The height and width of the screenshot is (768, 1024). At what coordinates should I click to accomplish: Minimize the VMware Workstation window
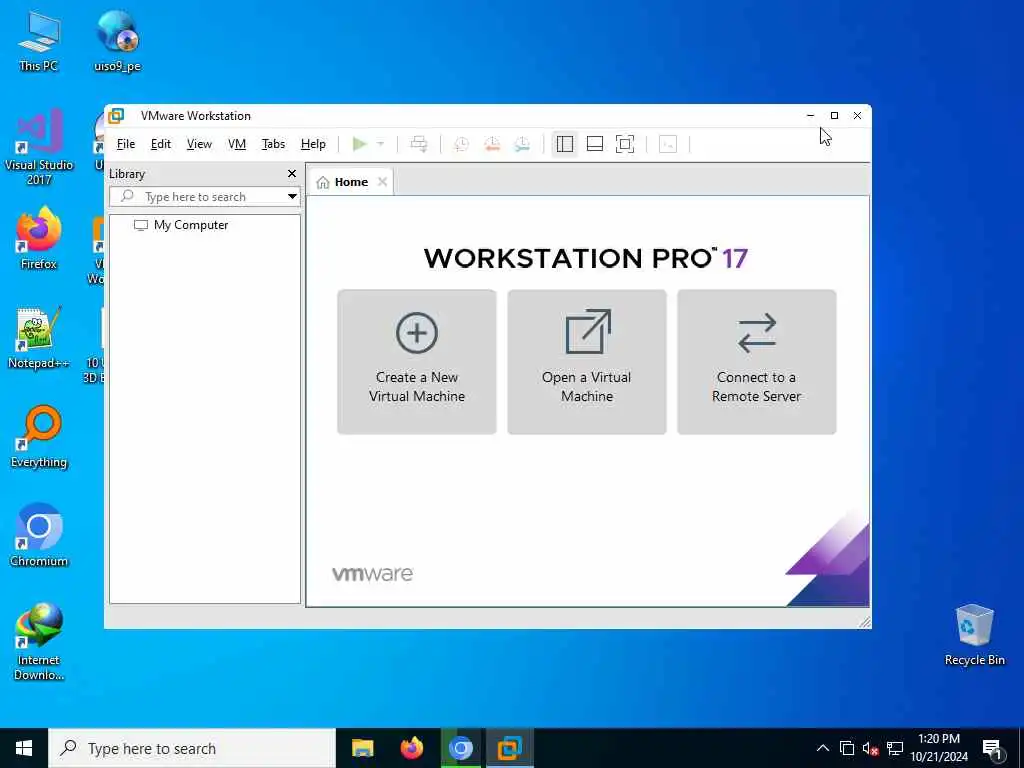click(x=810, y=116)
